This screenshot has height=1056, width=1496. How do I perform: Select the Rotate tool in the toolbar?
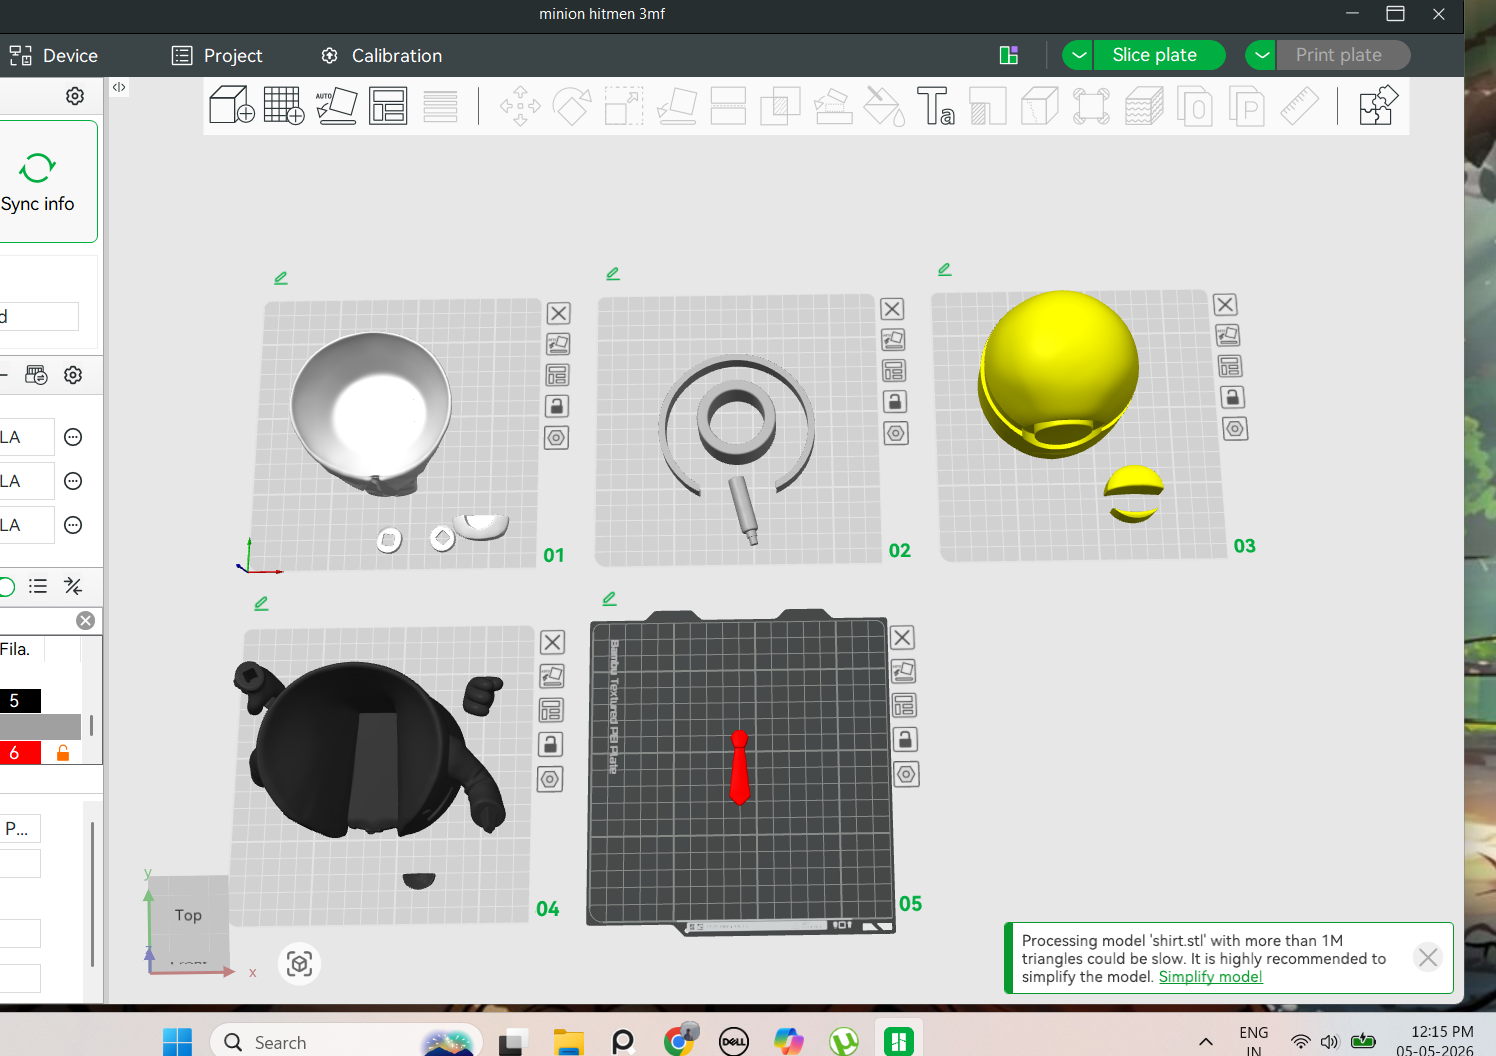point(572,106)
